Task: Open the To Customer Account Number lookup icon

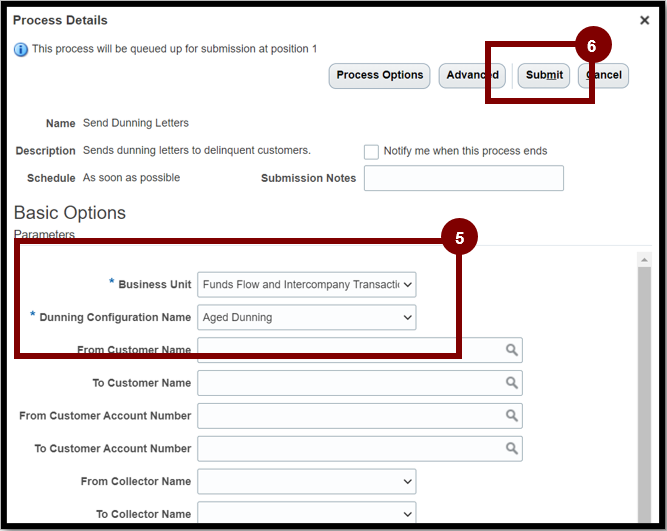Action: click(x=512, y=448)
